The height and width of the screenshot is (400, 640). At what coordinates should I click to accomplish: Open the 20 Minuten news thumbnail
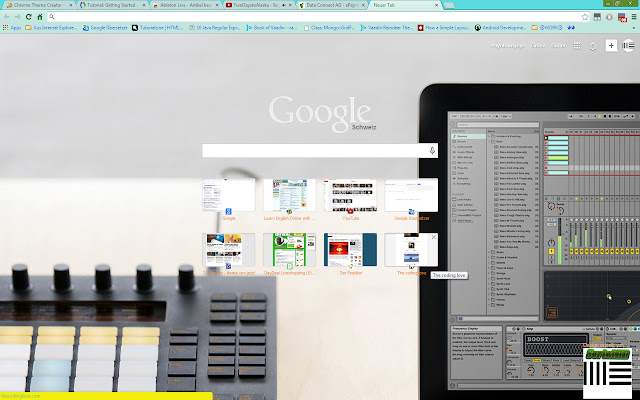(x=229, y=250)
